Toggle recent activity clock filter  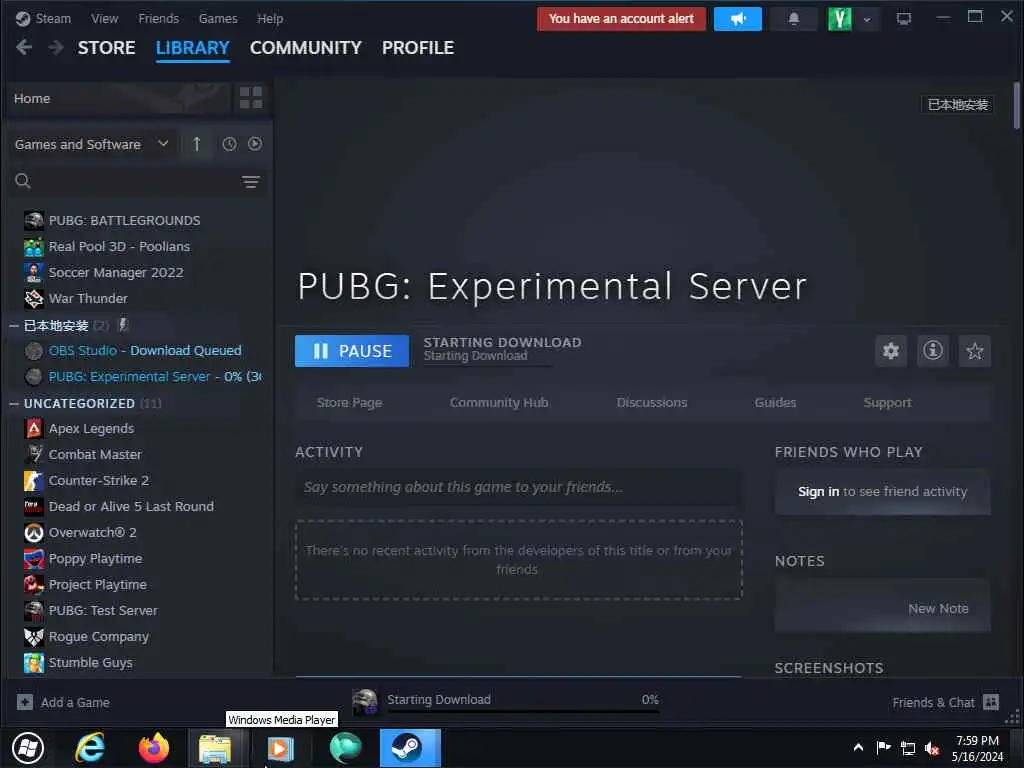pos(229,144)
